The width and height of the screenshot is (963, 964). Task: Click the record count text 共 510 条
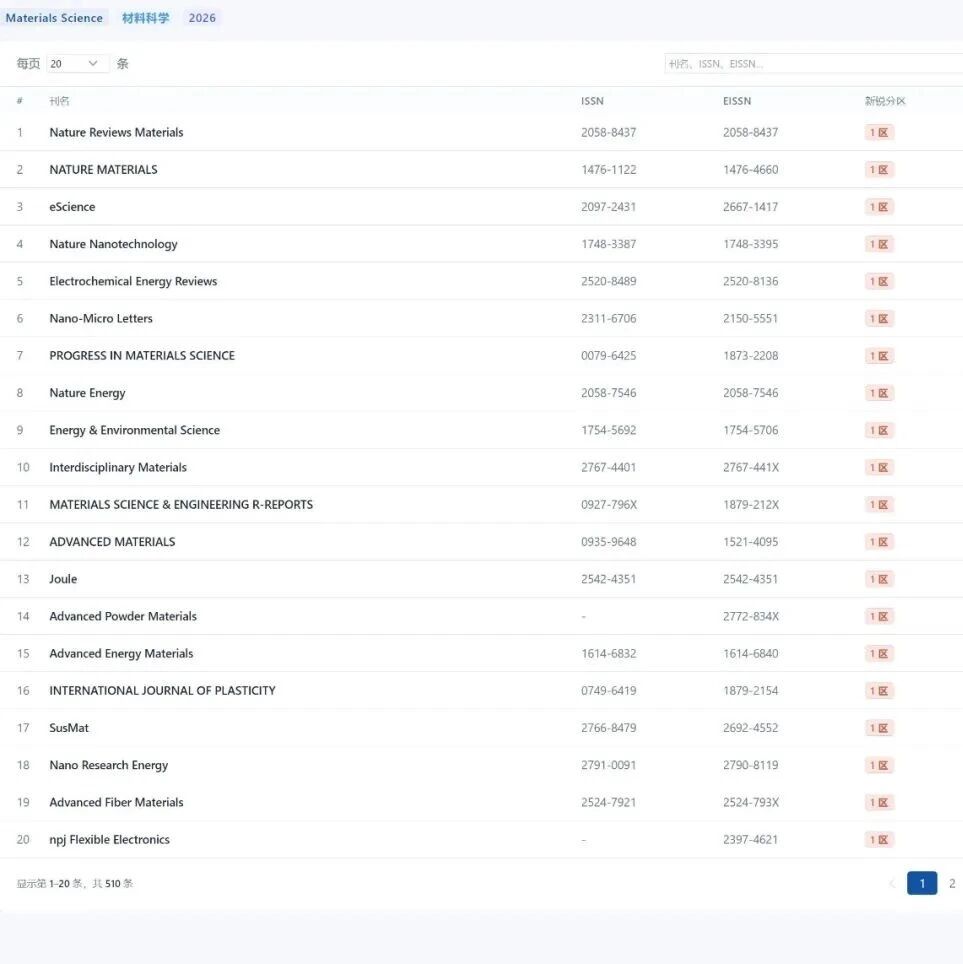pyautogui.click(x=113, y=883)
